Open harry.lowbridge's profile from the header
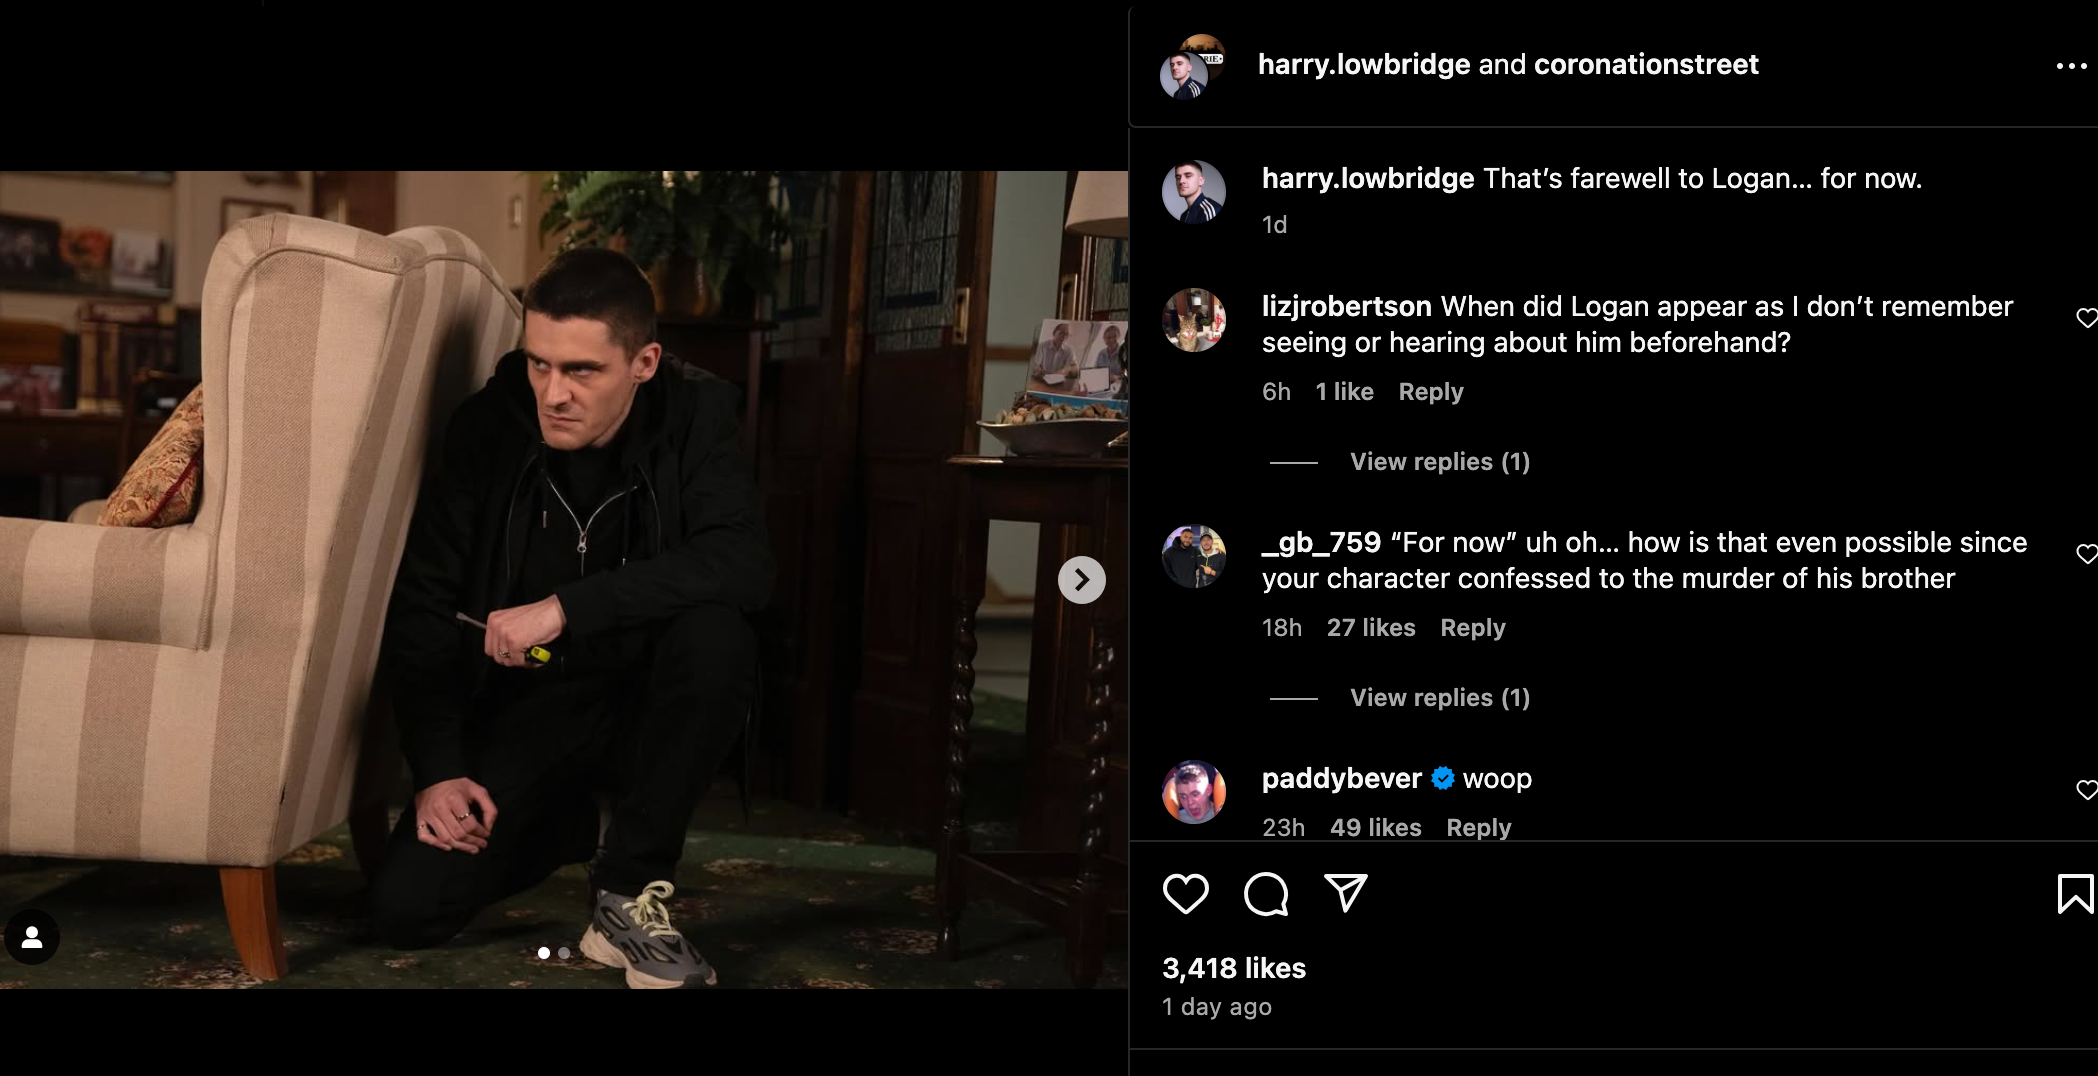The width and height of the screenshot is (2098, 1076). [x=1362, y=64]
